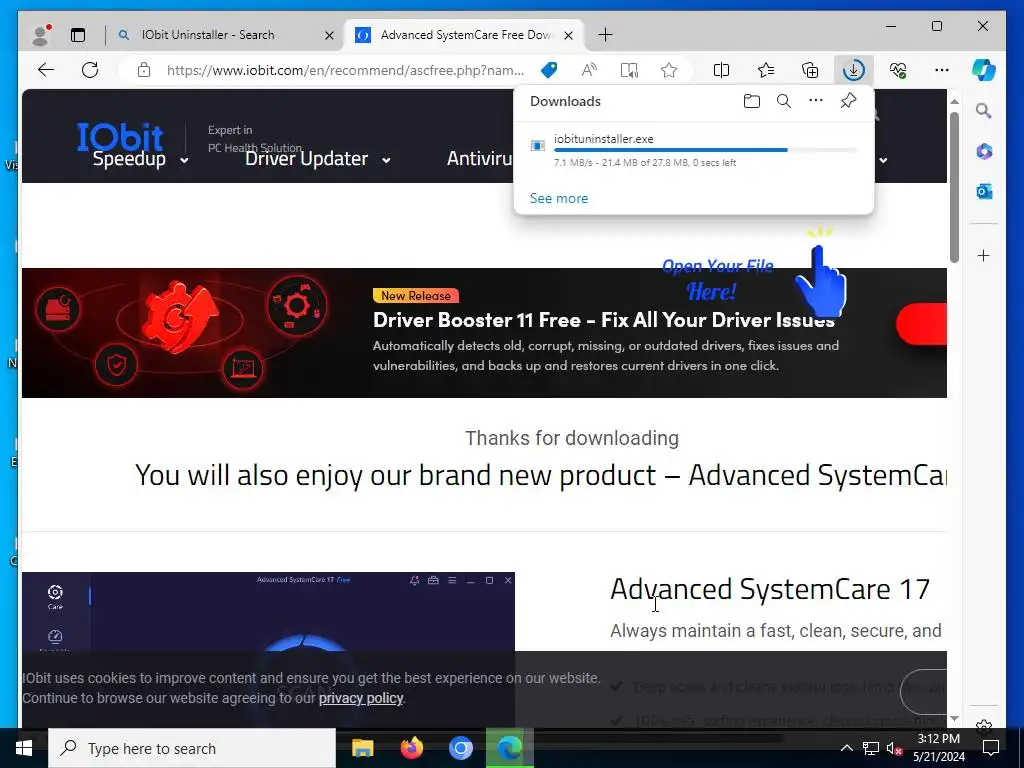This screenshot has height=768, width=1024.
Task: Open Chrome from taskbar
Action: click(460, 748)
